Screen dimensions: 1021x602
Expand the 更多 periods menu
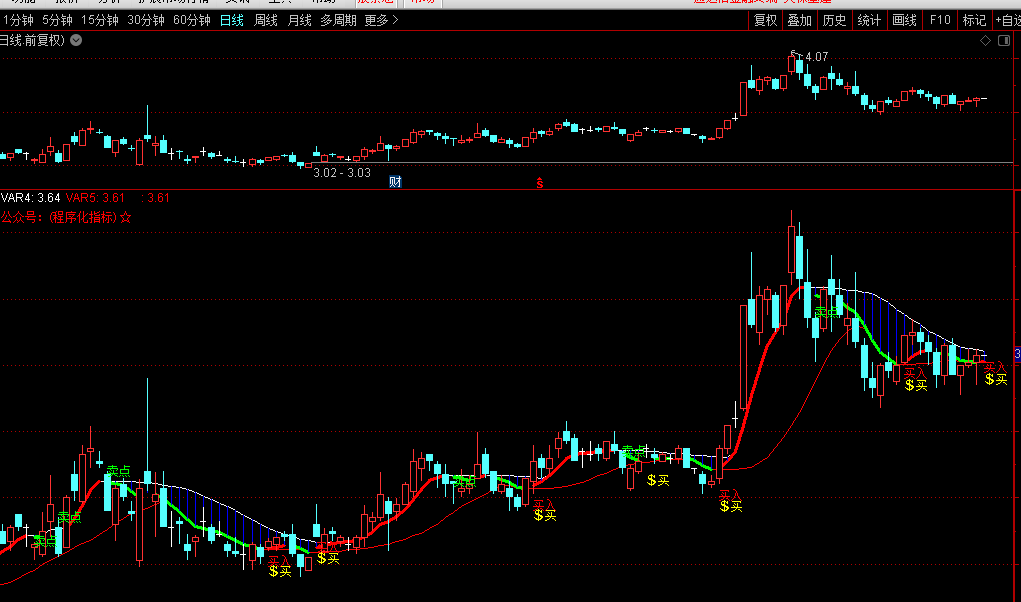381,20
